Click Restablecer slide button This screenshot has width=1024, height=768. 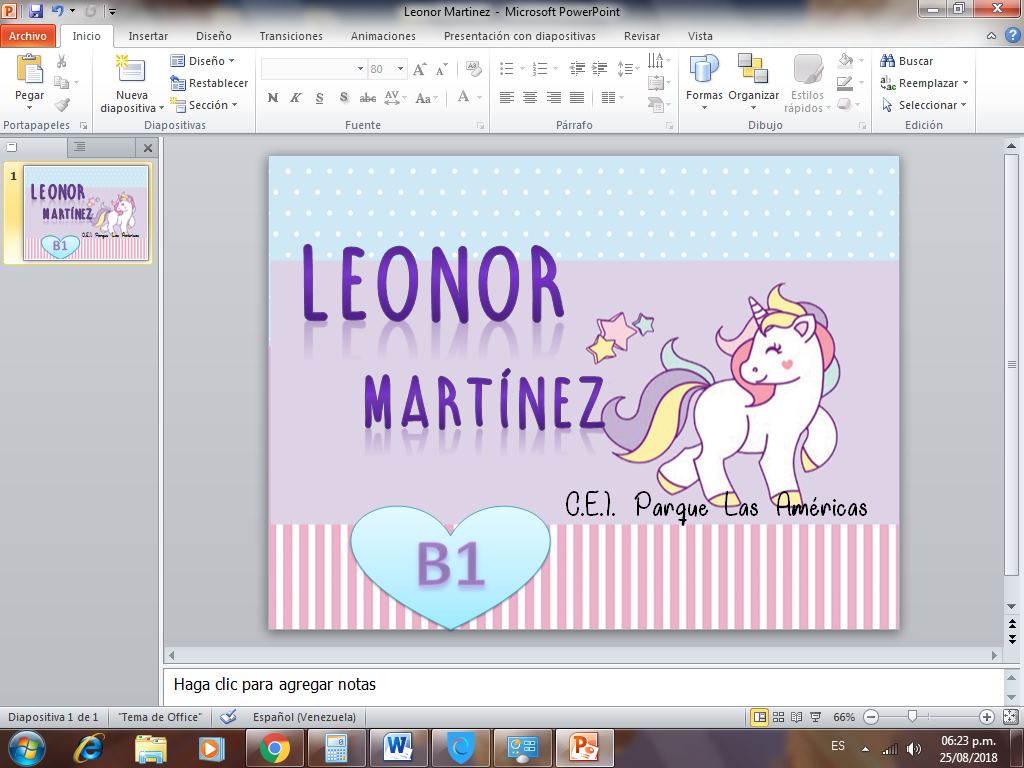click(209, 83)
